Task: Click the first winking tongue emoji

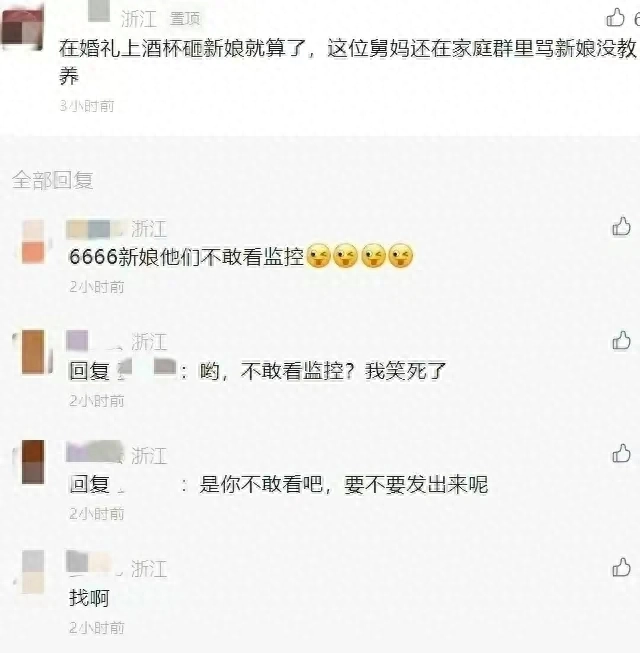Action: tap(319, 255)
